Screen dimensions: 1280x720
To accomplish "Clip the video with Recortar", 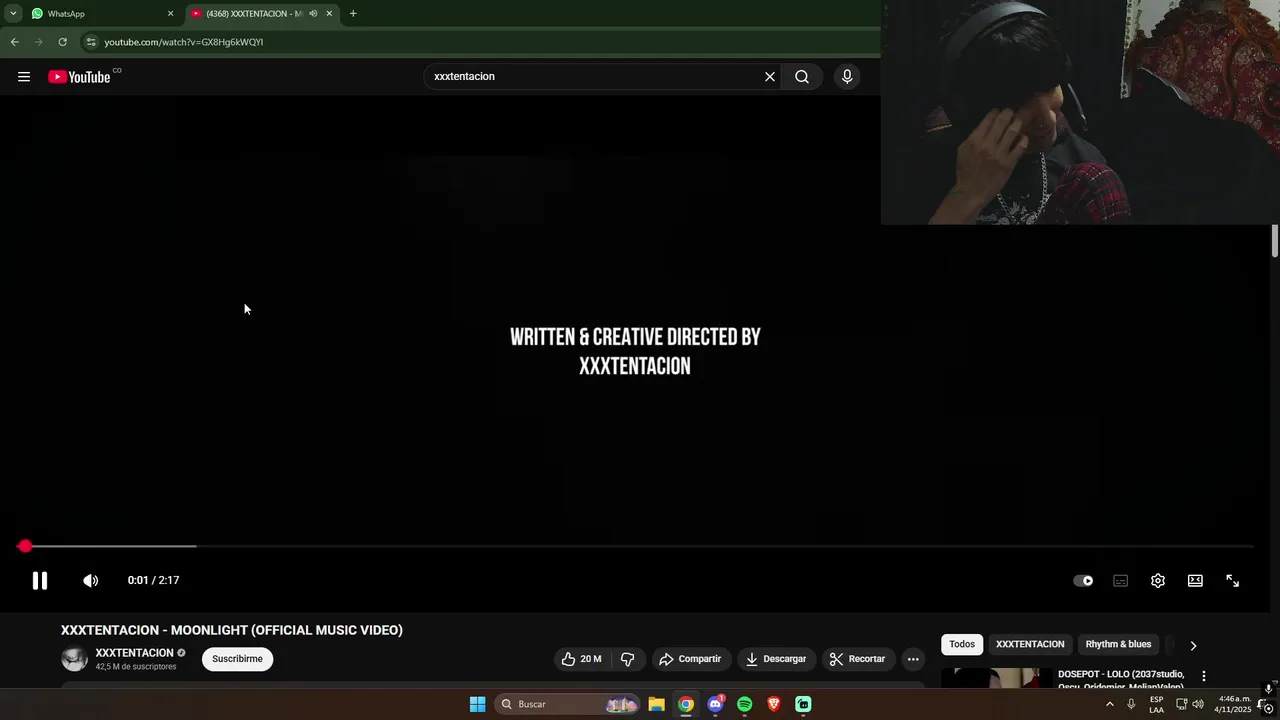I will [x=858, y=659].
